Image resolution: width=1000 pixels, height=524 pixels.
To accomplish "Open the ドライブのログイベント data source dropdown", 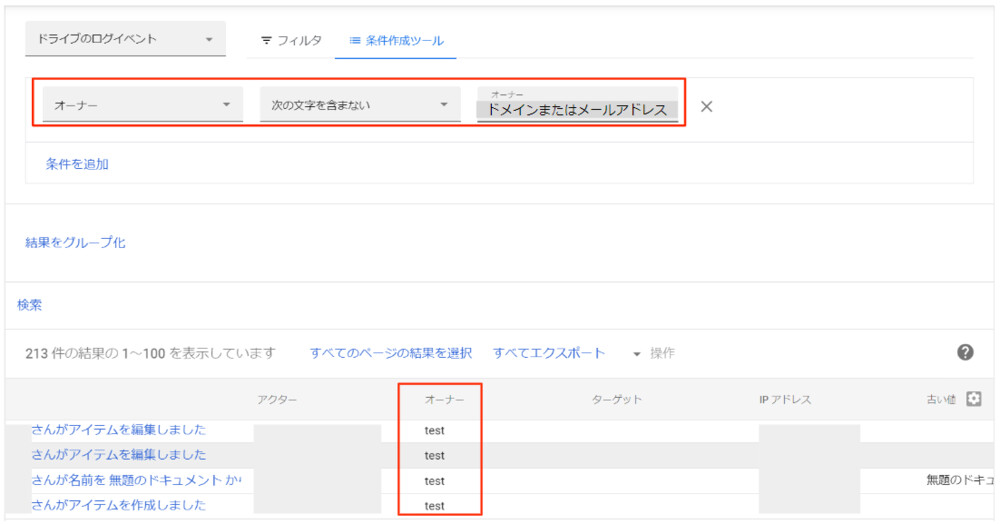I will click(x=125, y=40).
